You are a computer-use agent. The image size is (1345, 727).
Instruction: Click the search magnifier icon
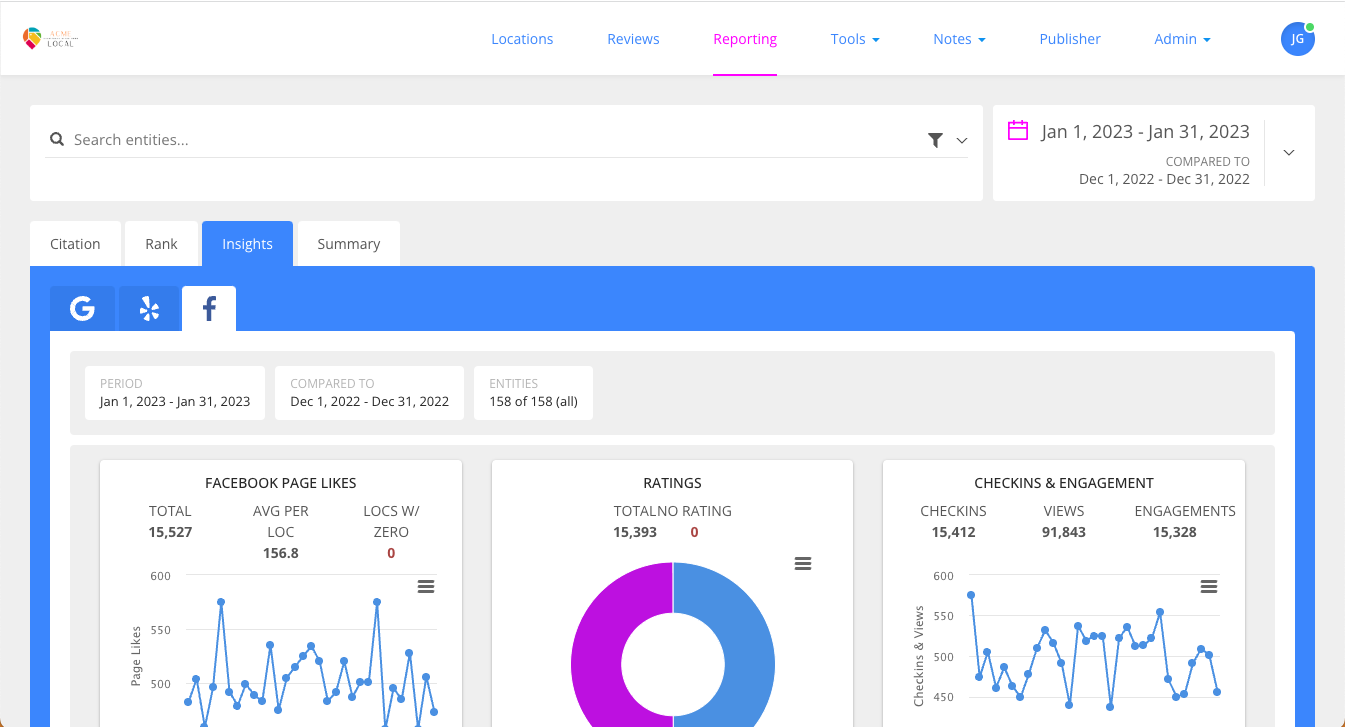pos(57,139)
